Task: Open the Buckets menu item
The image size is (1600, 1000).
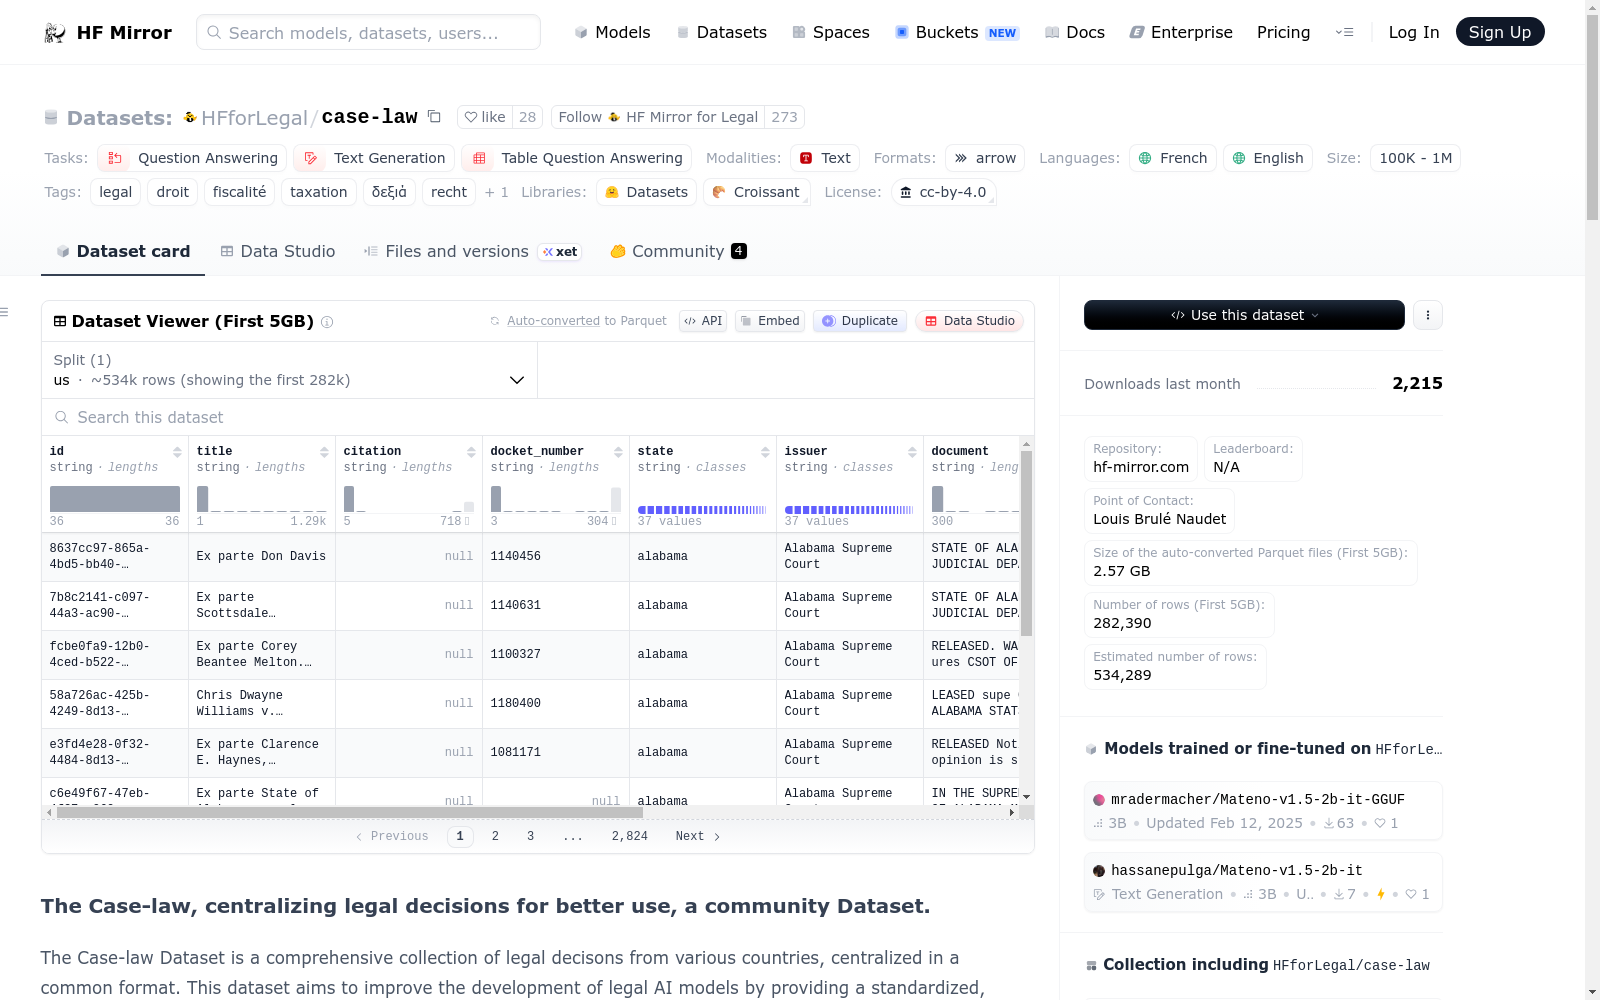Action: [x=957, y=32]
